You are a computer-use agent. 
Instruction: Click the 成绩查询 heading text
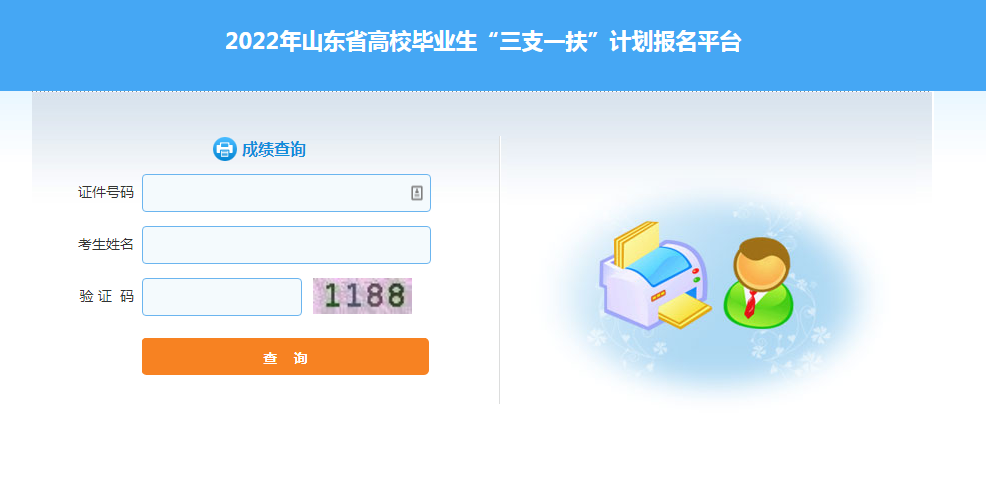pos(274,150)
